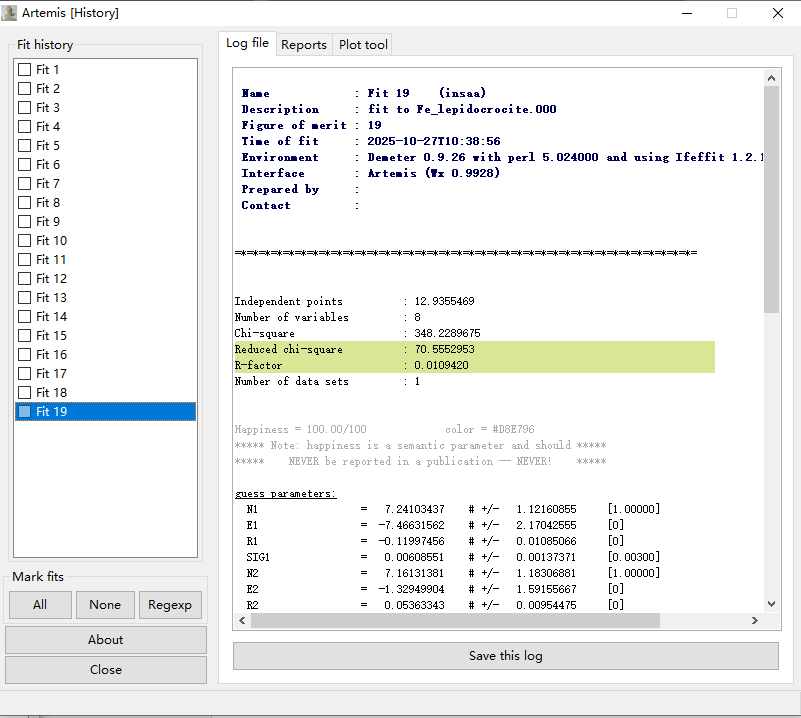801x718 pixels.
Task: Click the None button to unmark fits
Action: point(105,604)
